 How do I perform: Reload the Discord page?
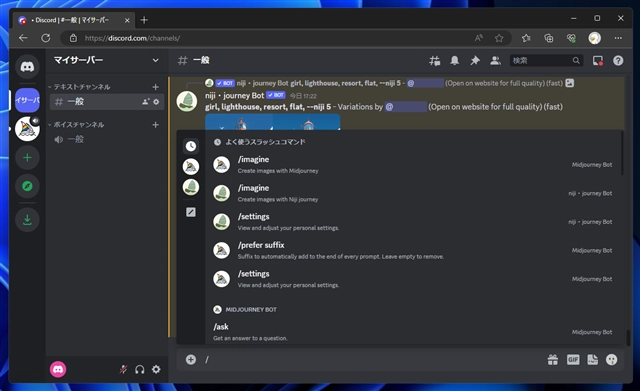(46, 38)
